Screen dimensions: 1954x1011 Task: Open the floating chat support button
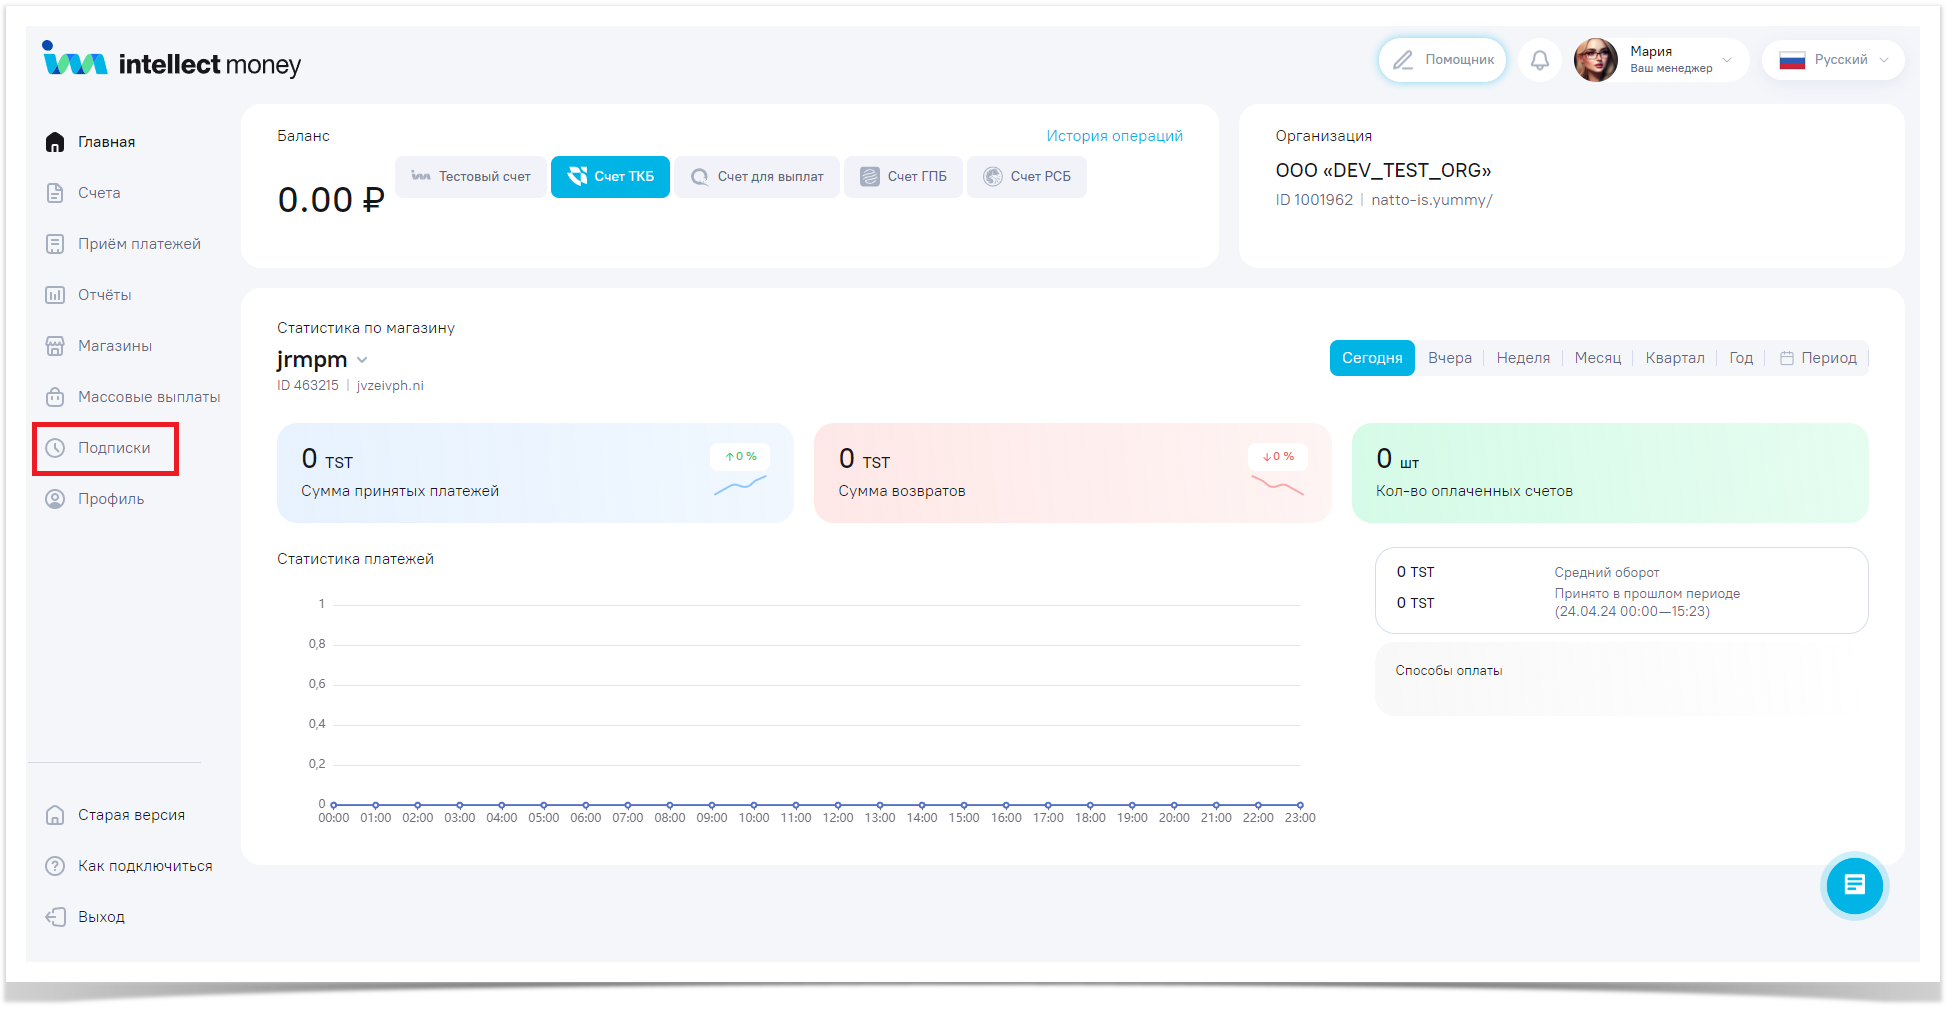click(1853, 885)
